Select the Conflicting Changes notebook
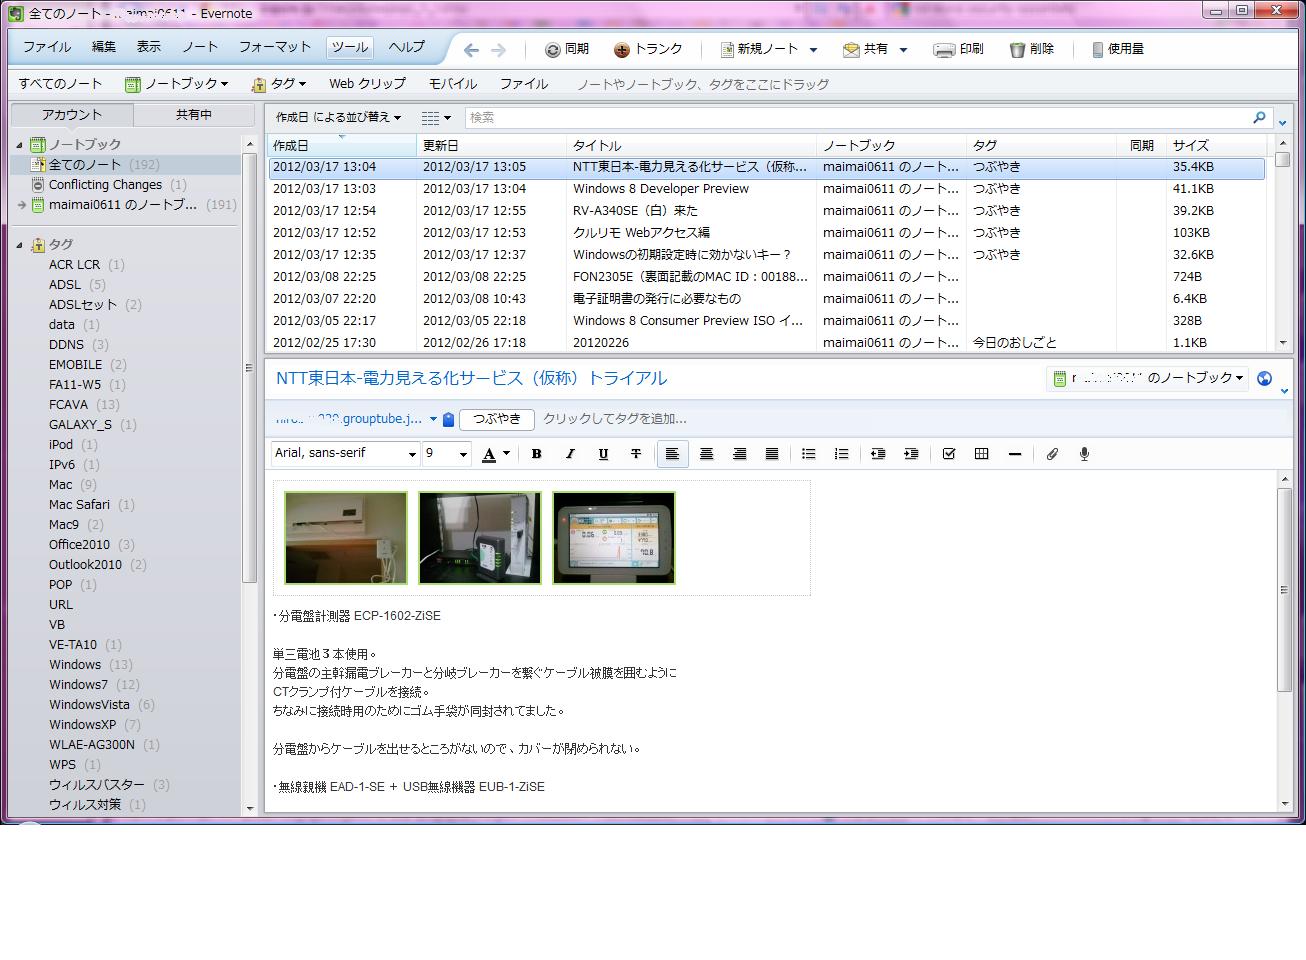 pos(105,185)
